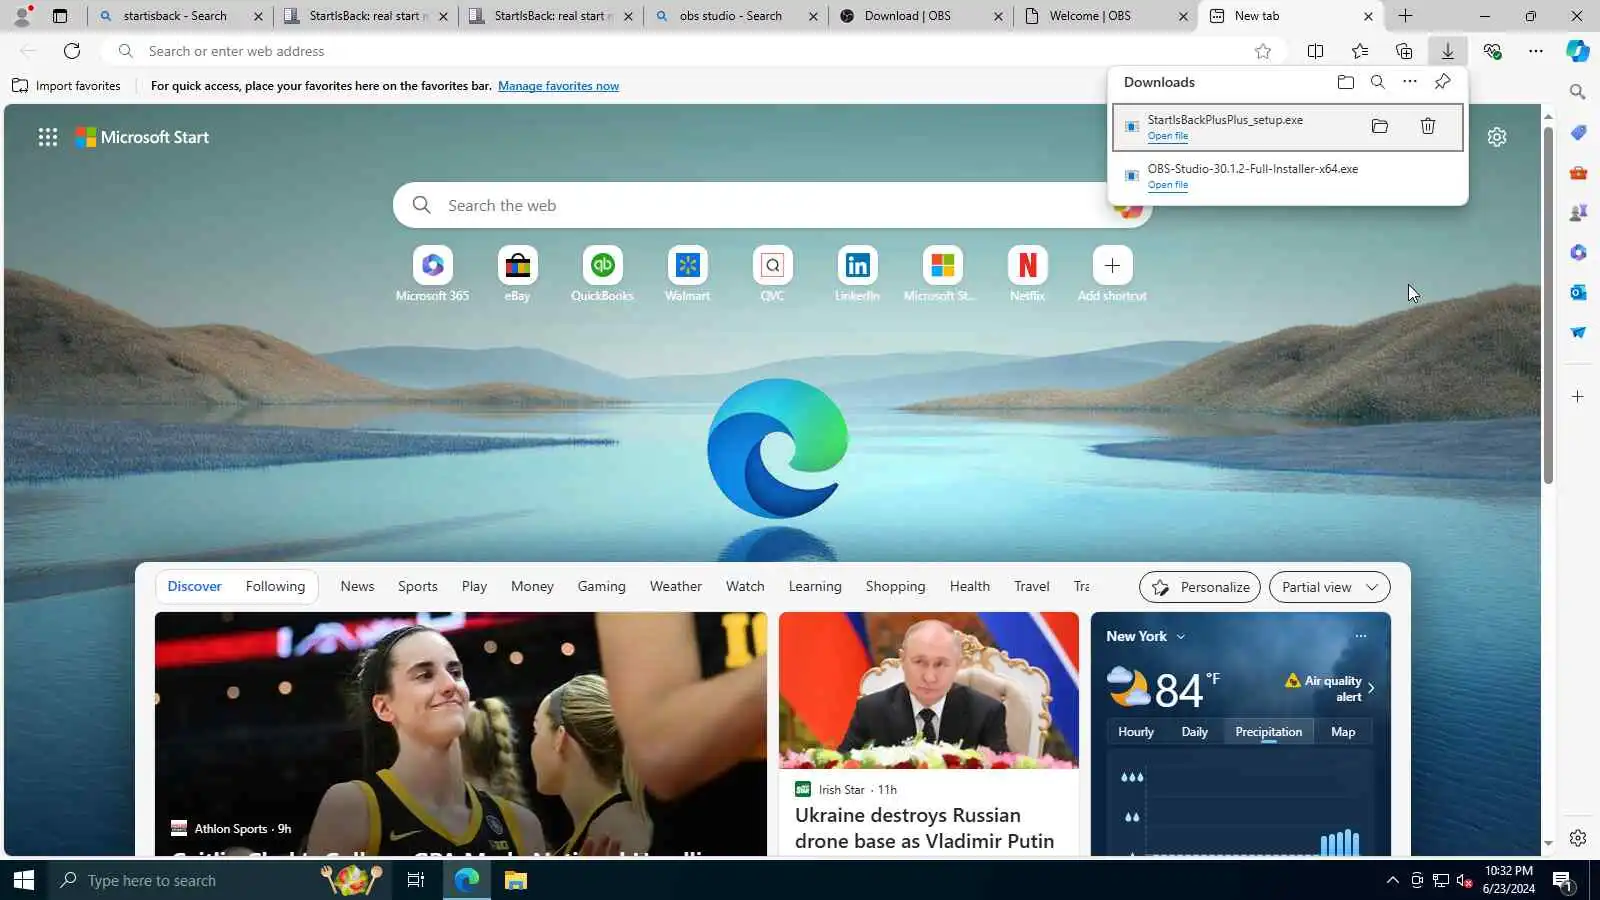Show Hourly weather forecast tab
The image size is (1600, 900).
click(x=1136, y=732)
